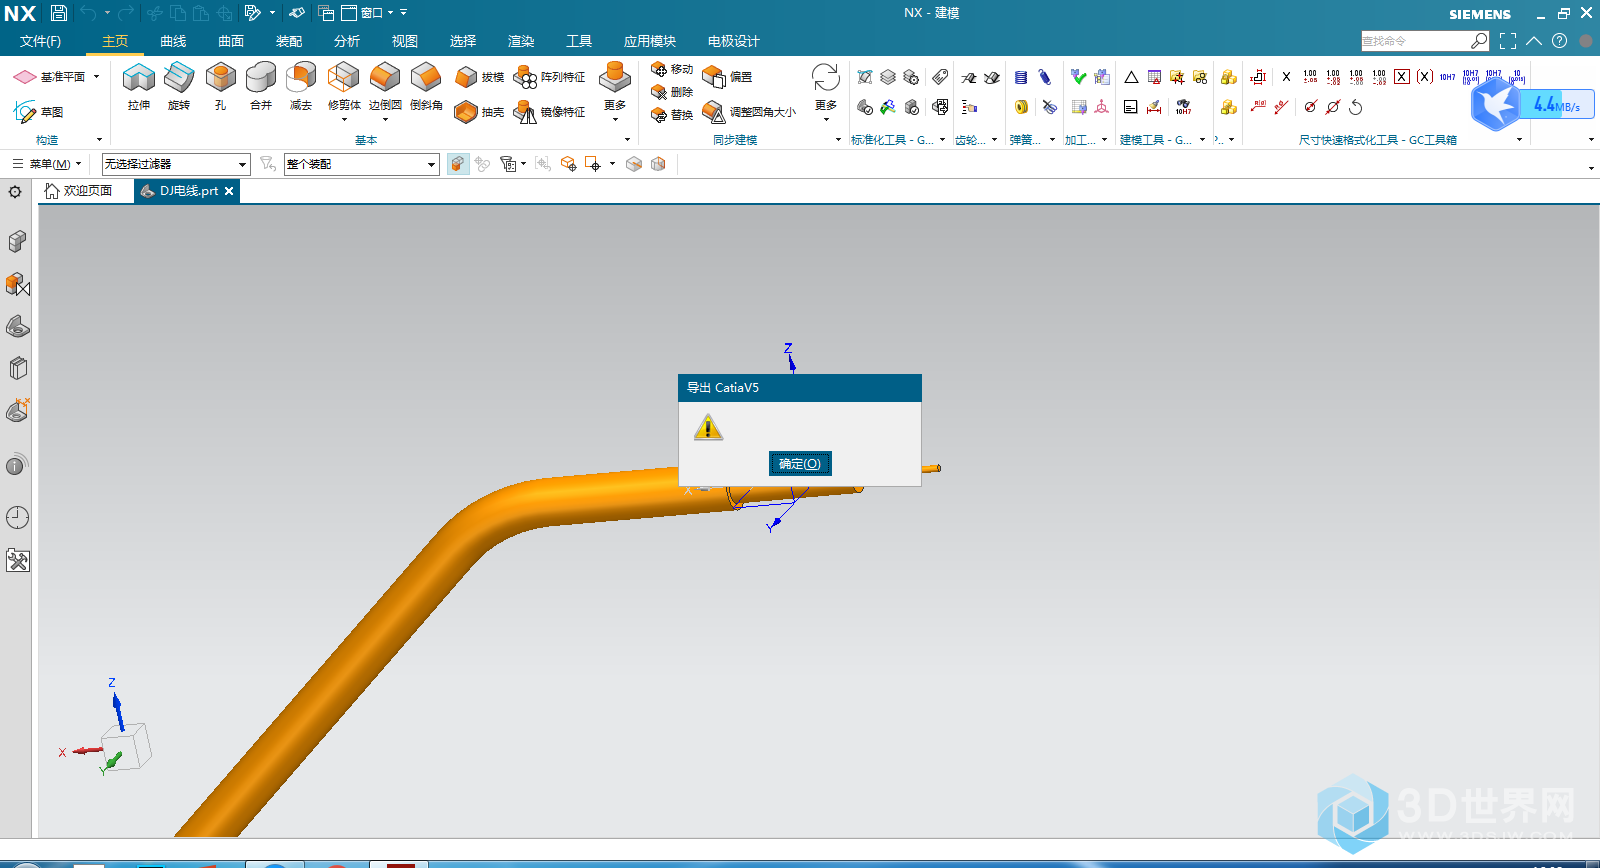
Task: Click the 合并 (Unite) boolean icon
Action: pos(261,77)
